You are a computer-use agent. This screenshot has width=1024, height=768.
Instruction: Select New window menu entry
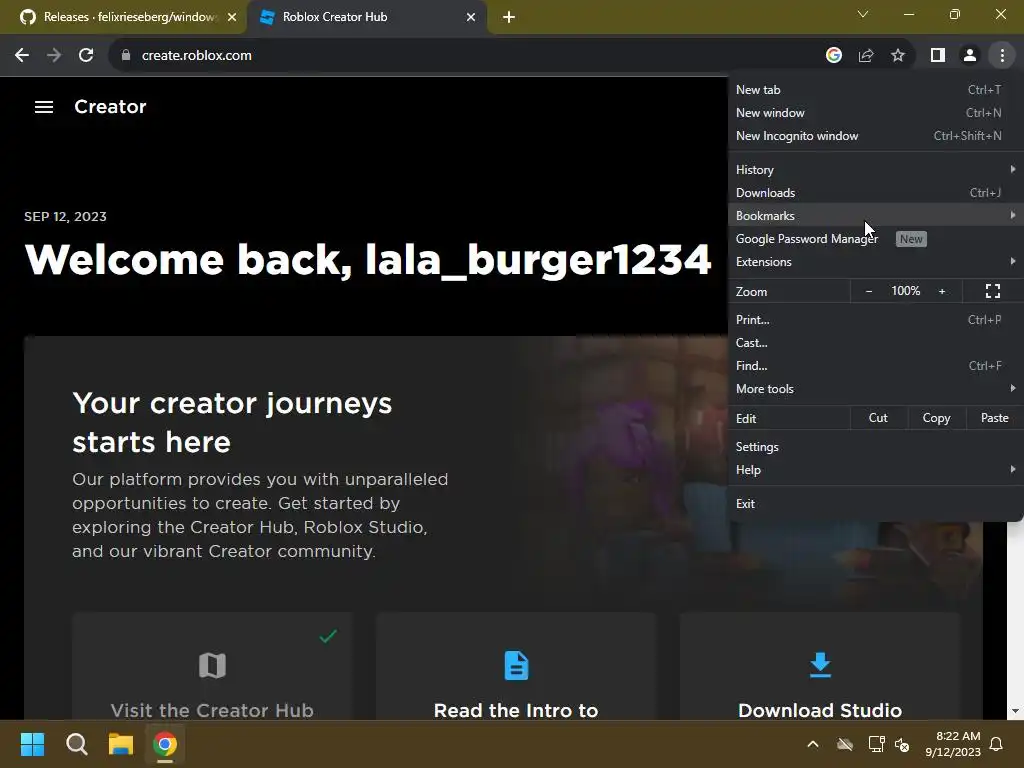tap(874, 113)
